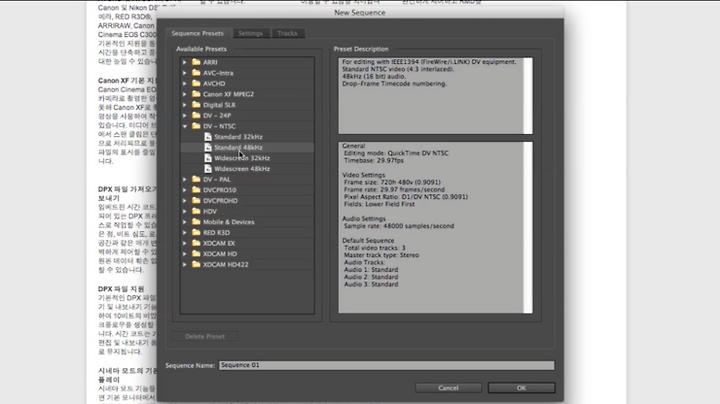Click the Preset Description text scrollbar

(x=528, y=95)
